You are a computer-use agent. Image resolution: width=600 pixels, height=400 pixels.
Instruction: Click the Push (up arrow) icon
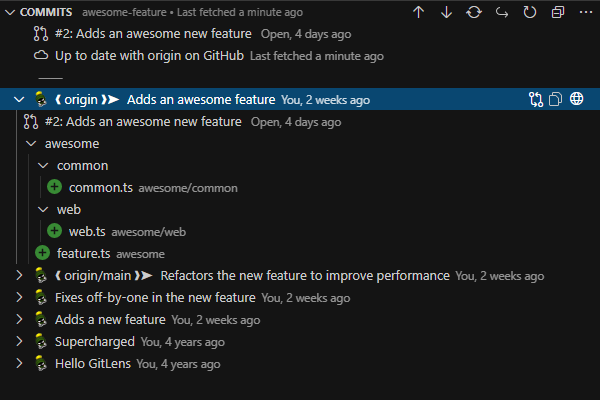pyautogui.click(x=418, y=12)
